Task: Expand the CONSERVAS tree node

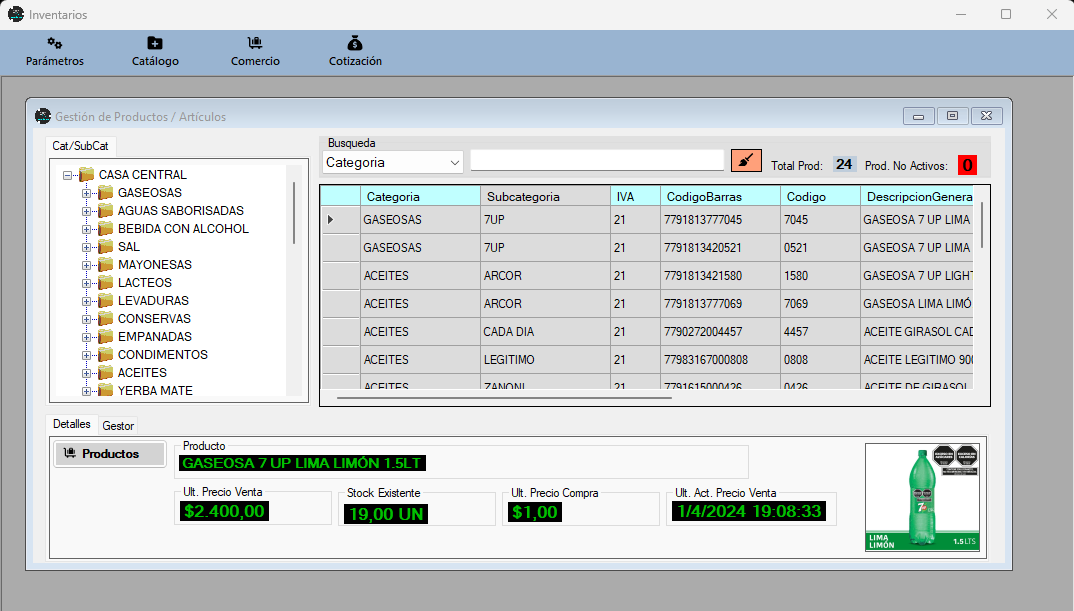Action: tap(86, 319)
